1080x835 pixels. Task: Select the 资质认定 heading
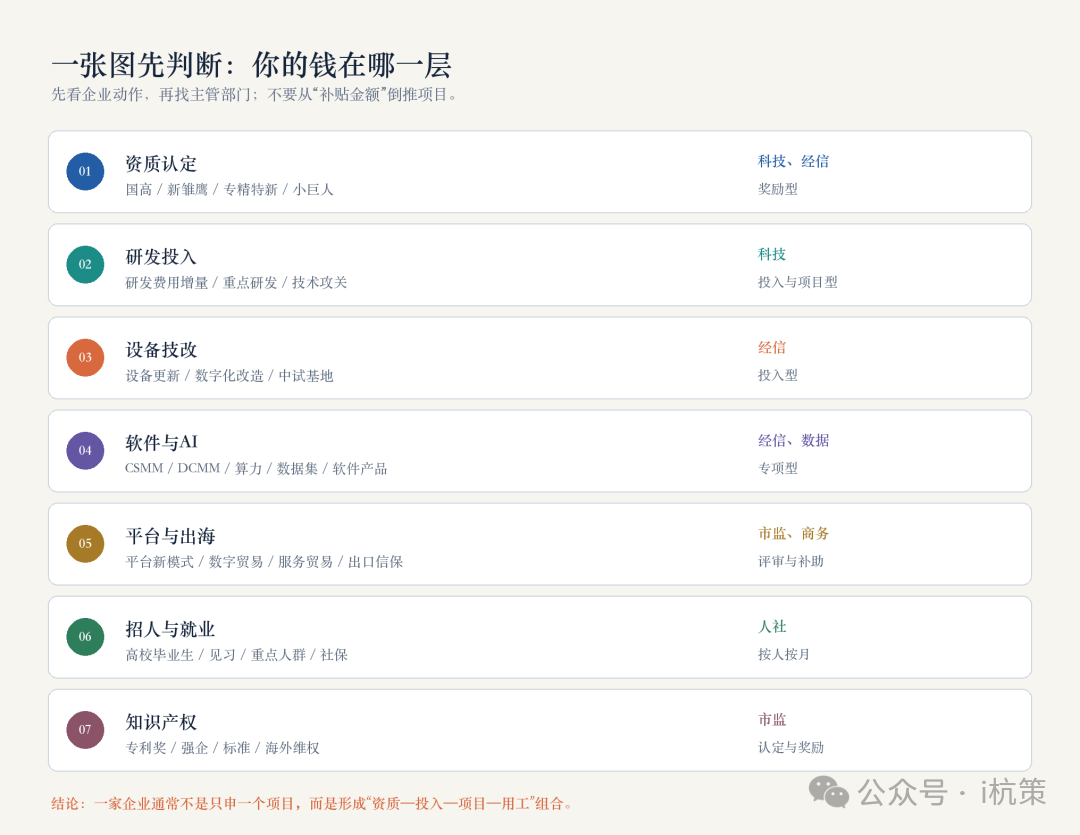[x=161, y=164]
